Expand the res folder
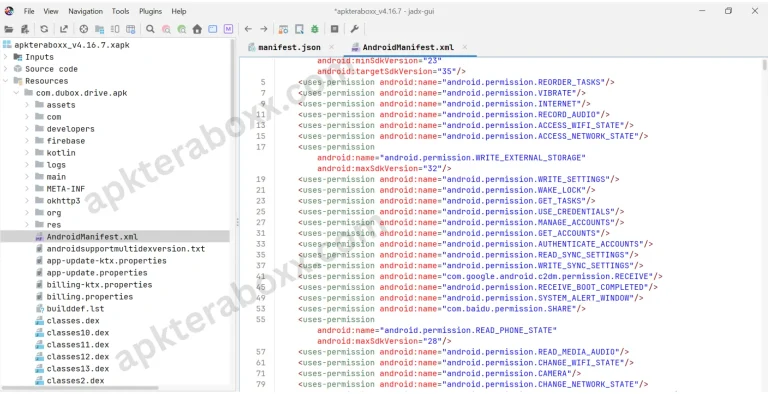This screenshot has width=768, height=394. tap(27, 224)
